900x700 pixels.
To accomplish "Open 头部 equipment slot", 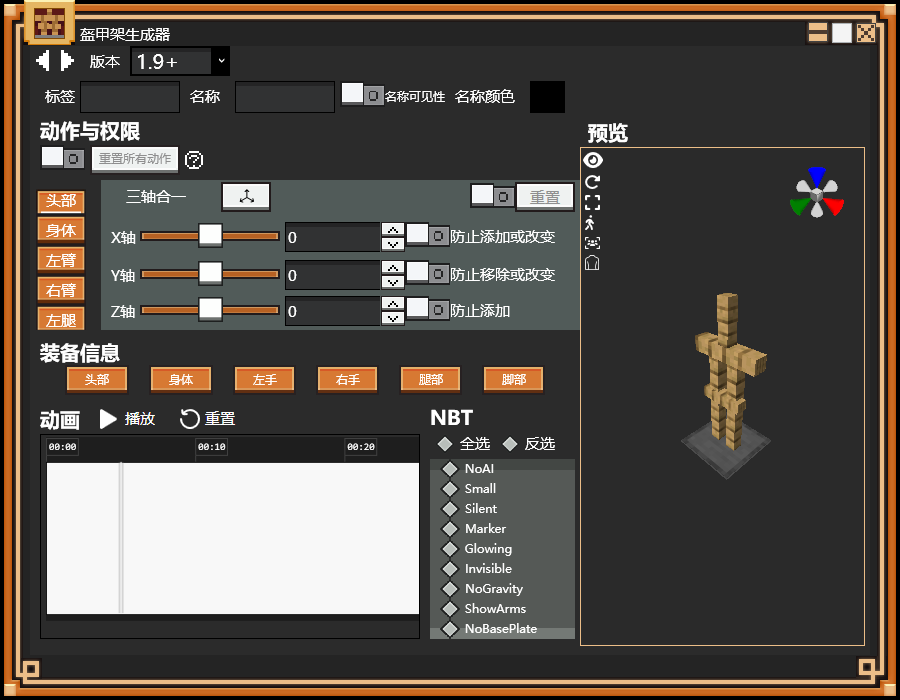I will tap(97, 380).
